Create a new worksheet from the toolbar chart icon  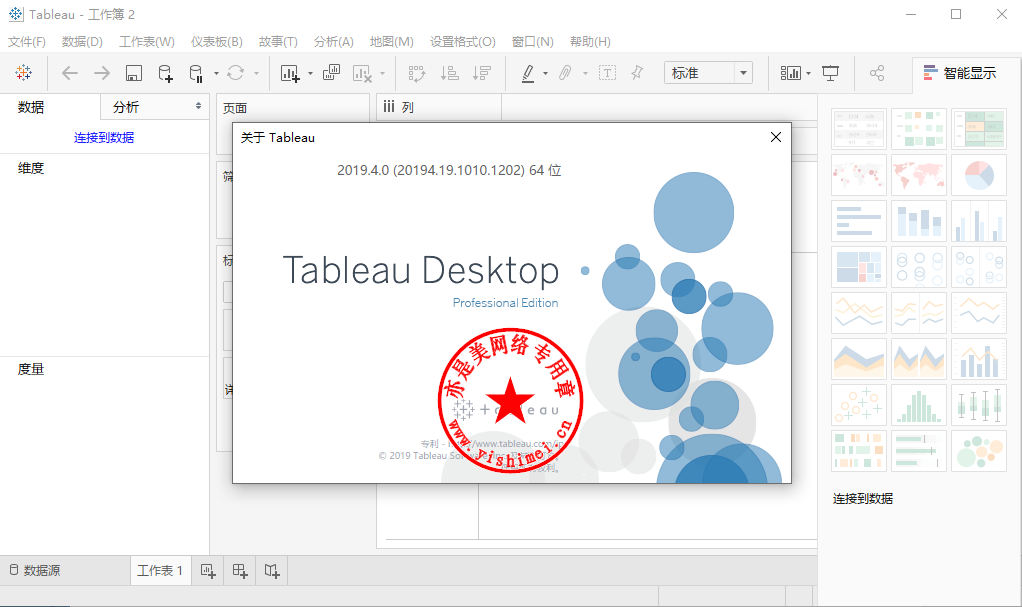tap(290, 73)
